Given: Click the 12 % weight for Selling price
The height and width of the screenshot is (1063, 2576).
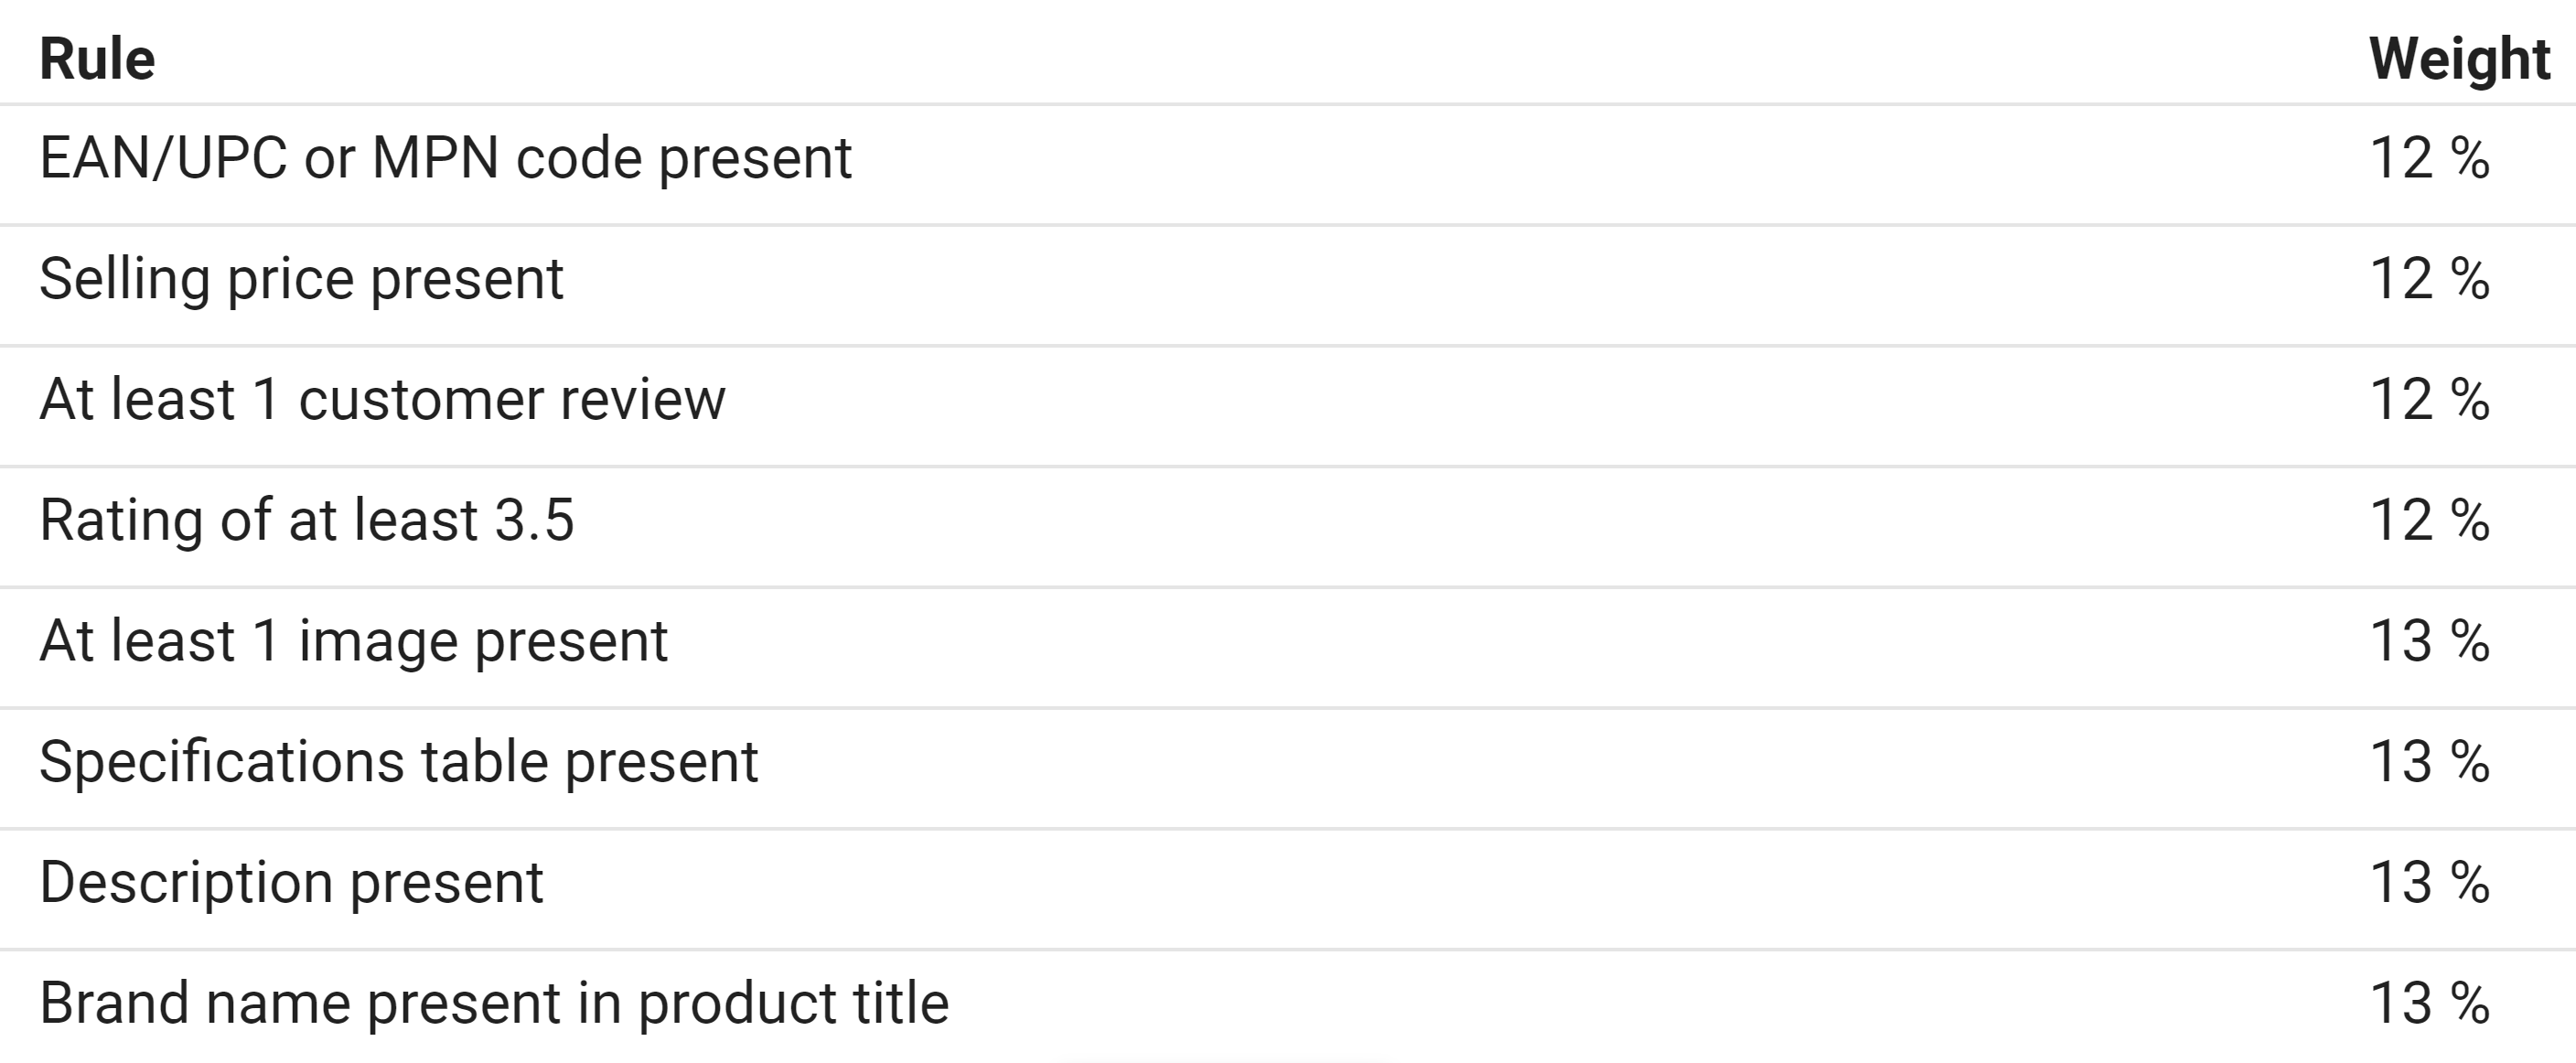Looking at the screenshot, I should pyautogui.click(x=2429, y=278).
